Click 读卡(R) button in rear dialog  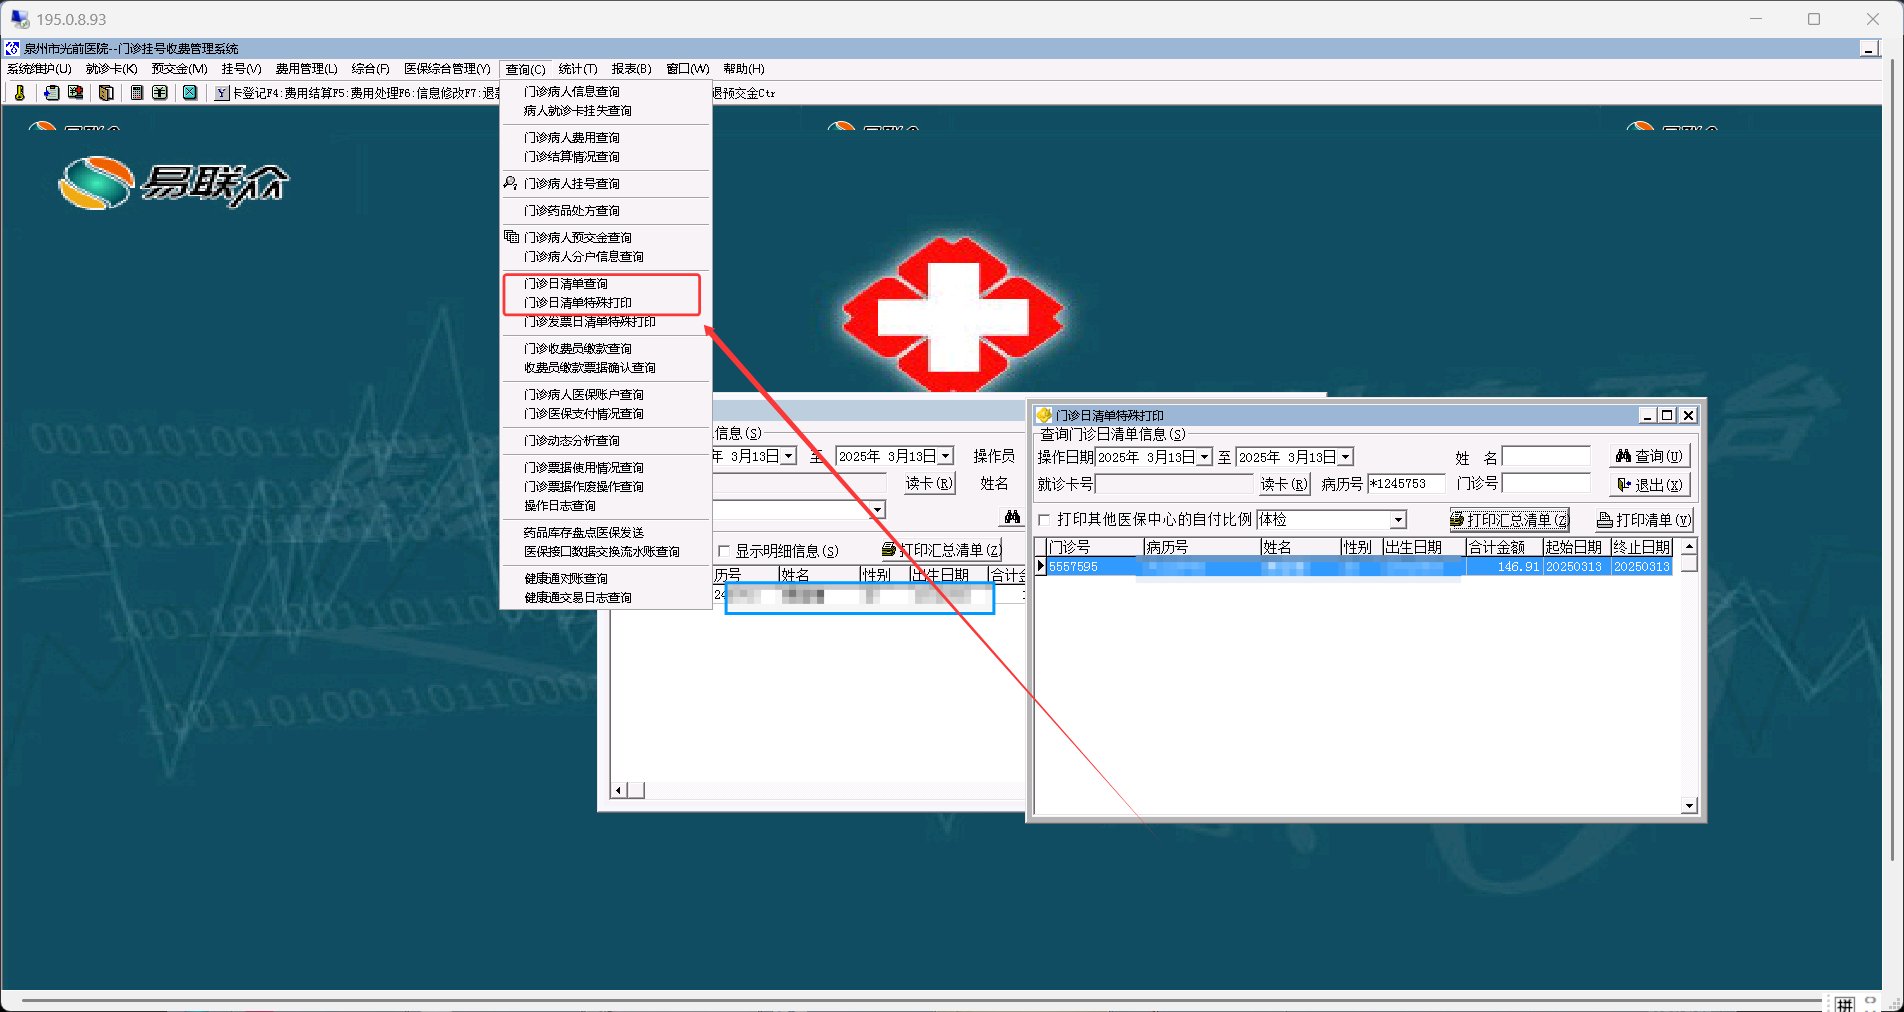pos(930,484)
